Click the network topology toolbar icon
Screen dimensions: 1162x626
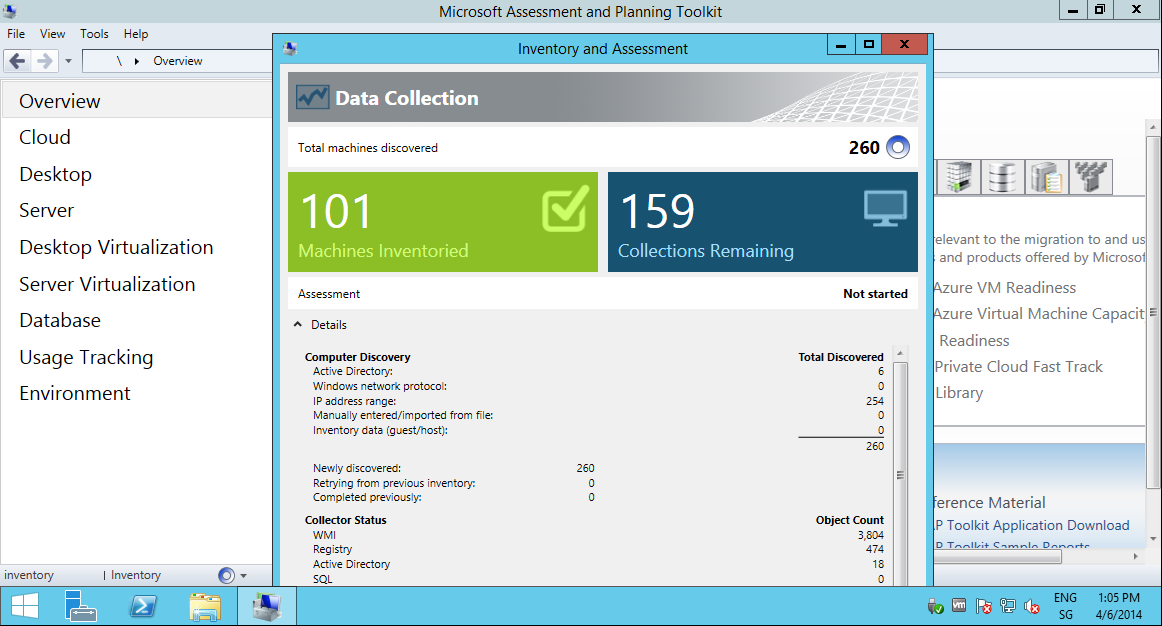(1090, 177)
